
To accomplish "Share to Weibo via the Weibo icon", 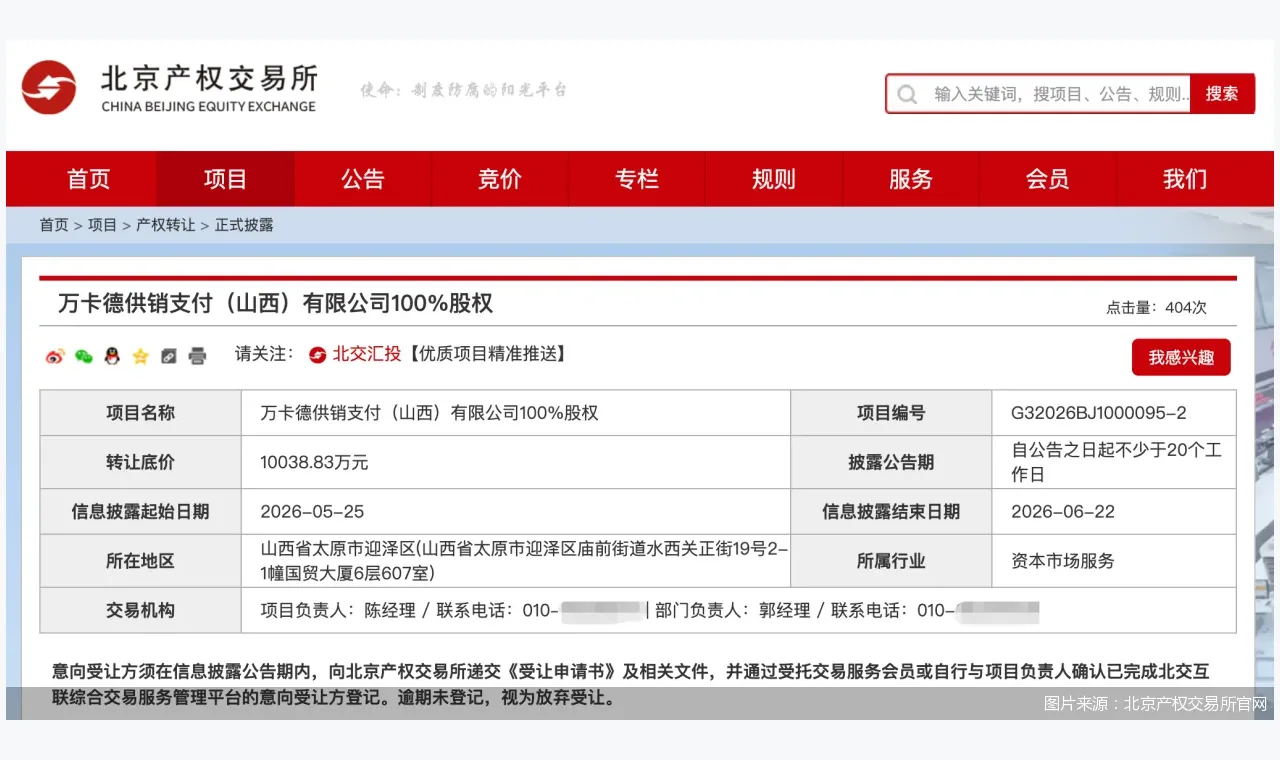I will point(55,355).
